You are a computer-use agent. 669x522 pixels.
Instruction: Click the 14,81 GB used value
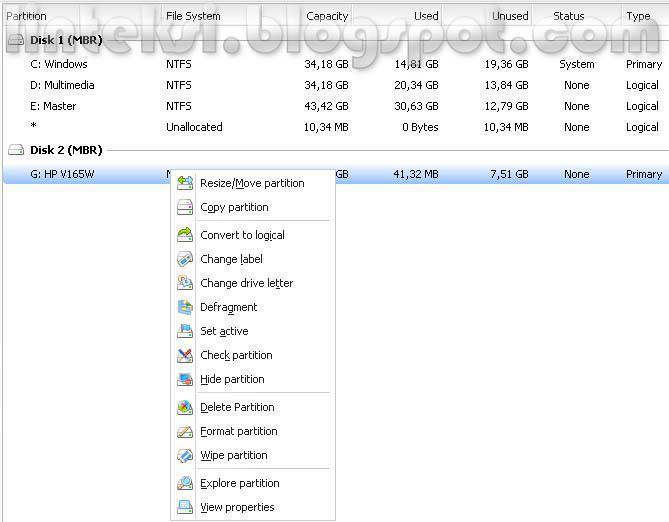(416, 64)
